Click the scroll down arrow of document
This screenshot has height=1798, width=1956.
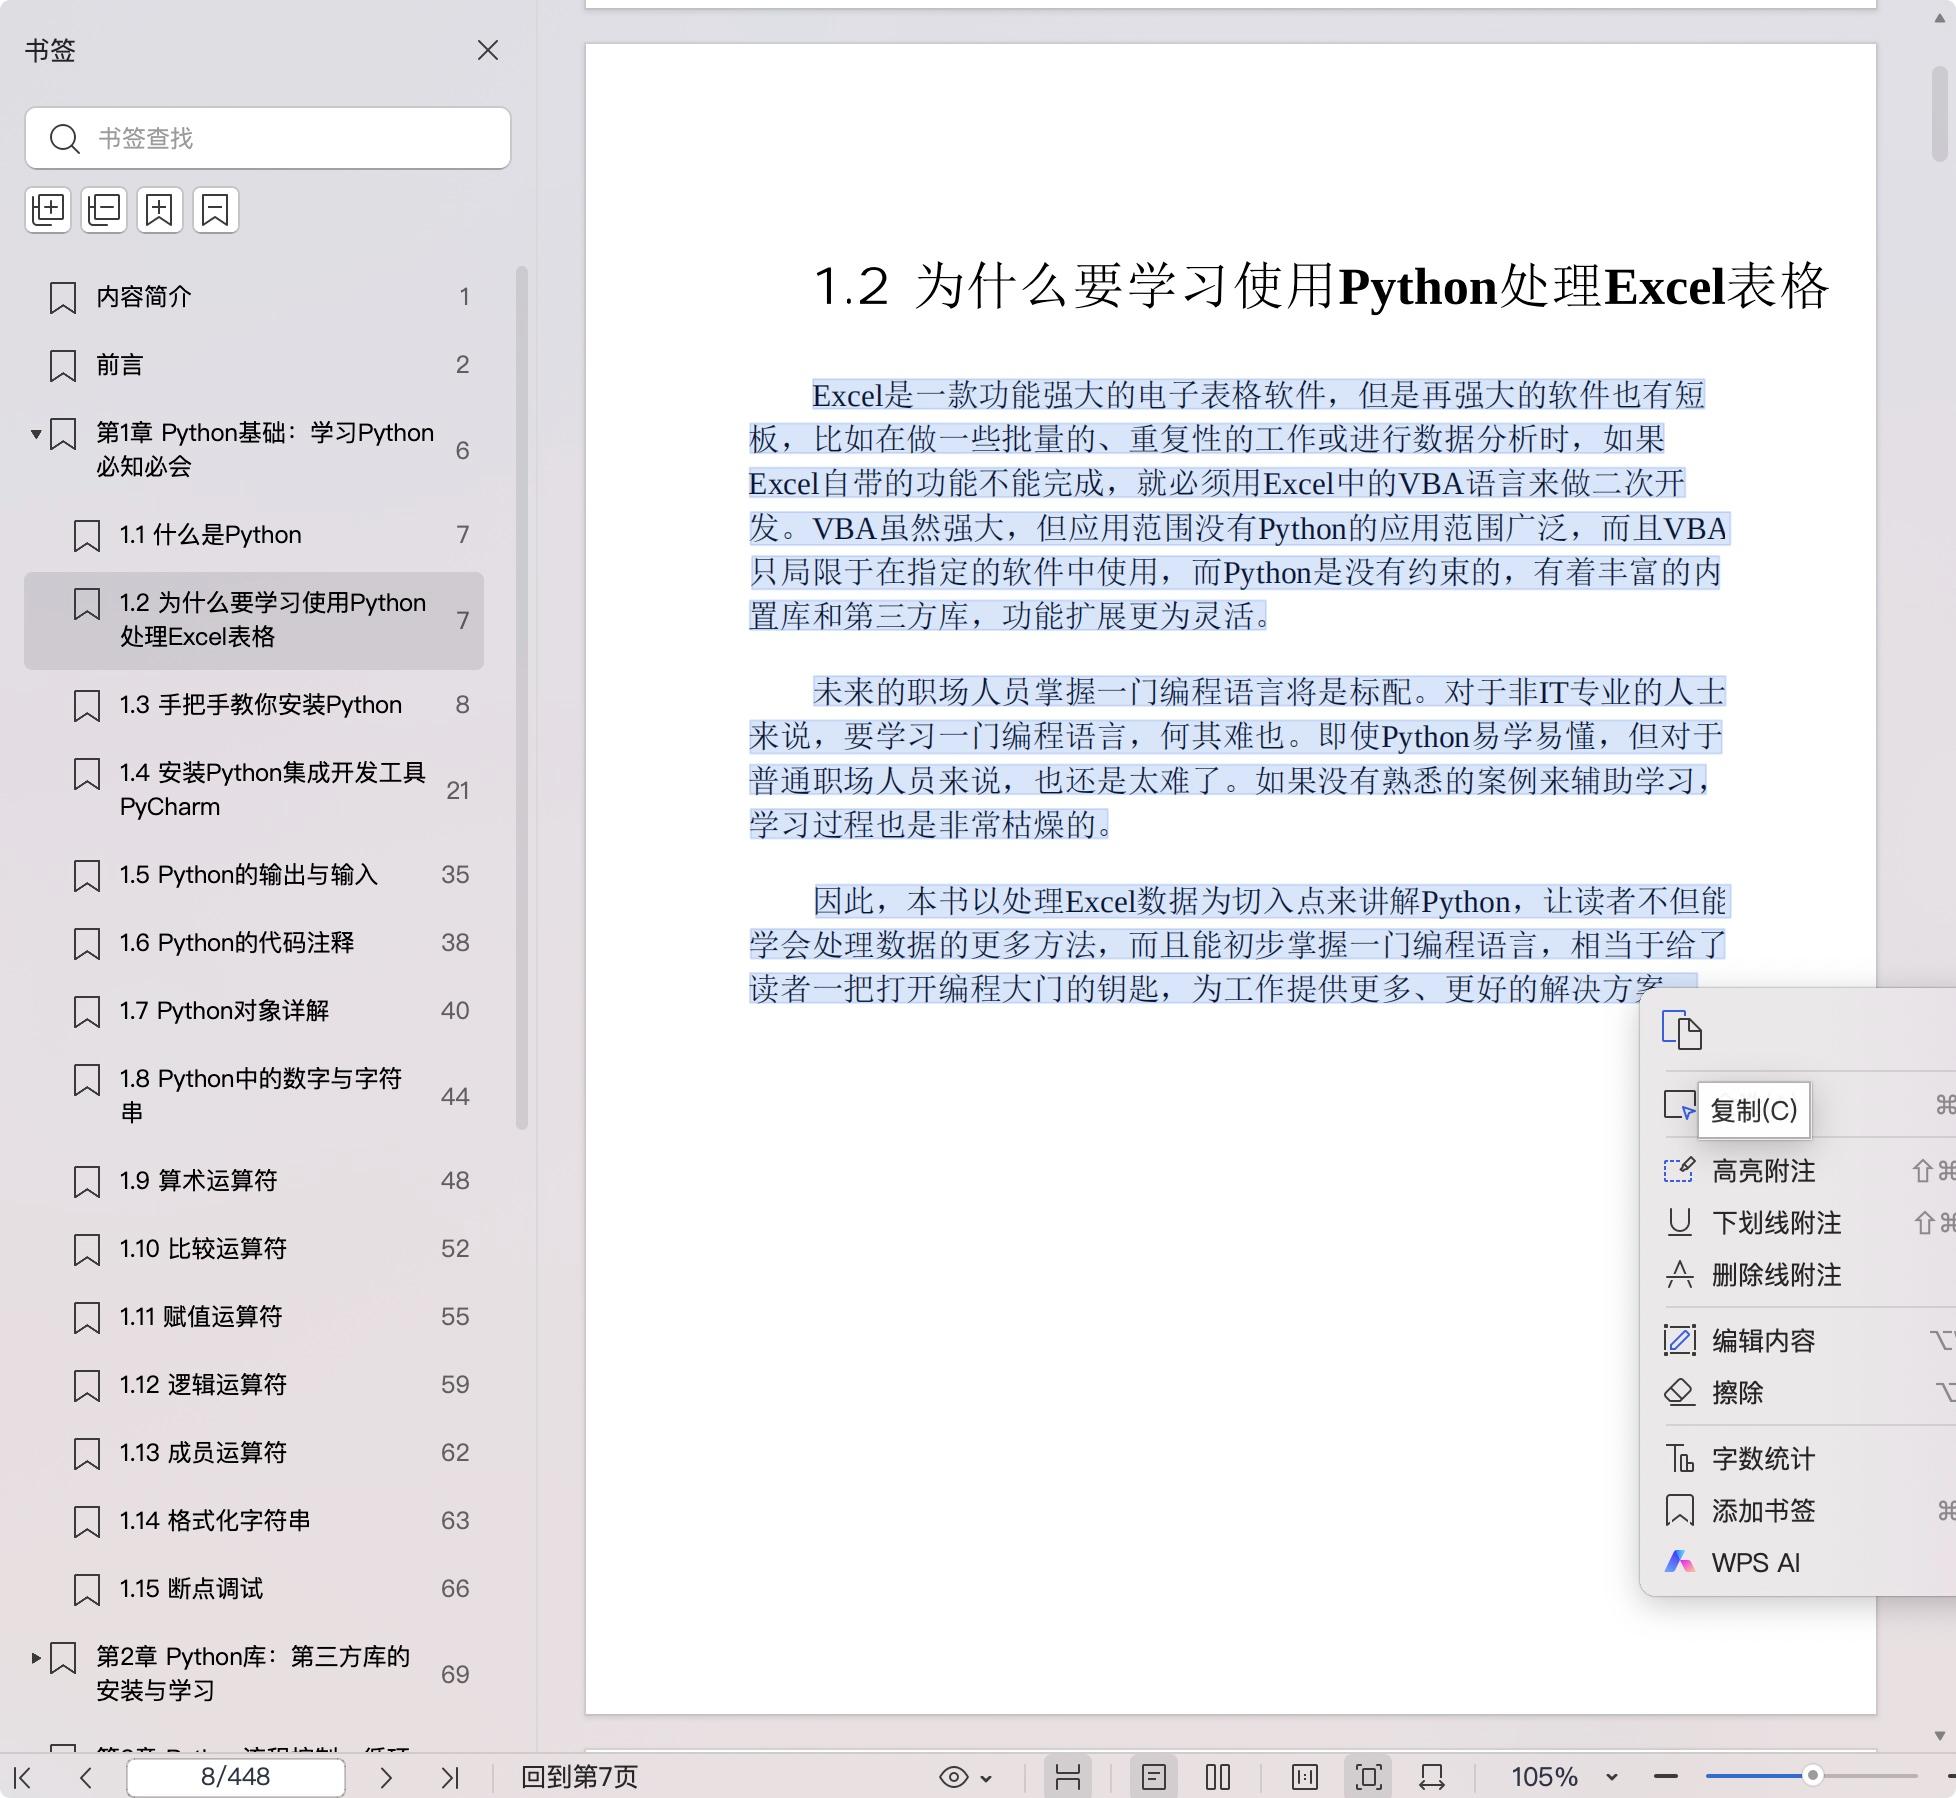tap(1939, 1736)
